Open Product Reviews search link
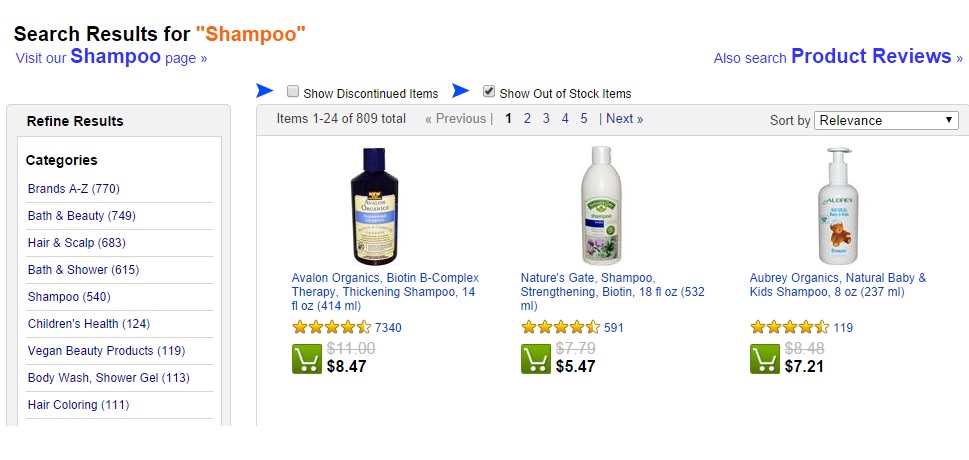The width and height of the screenshot is (969, 460). pos(870,57)
